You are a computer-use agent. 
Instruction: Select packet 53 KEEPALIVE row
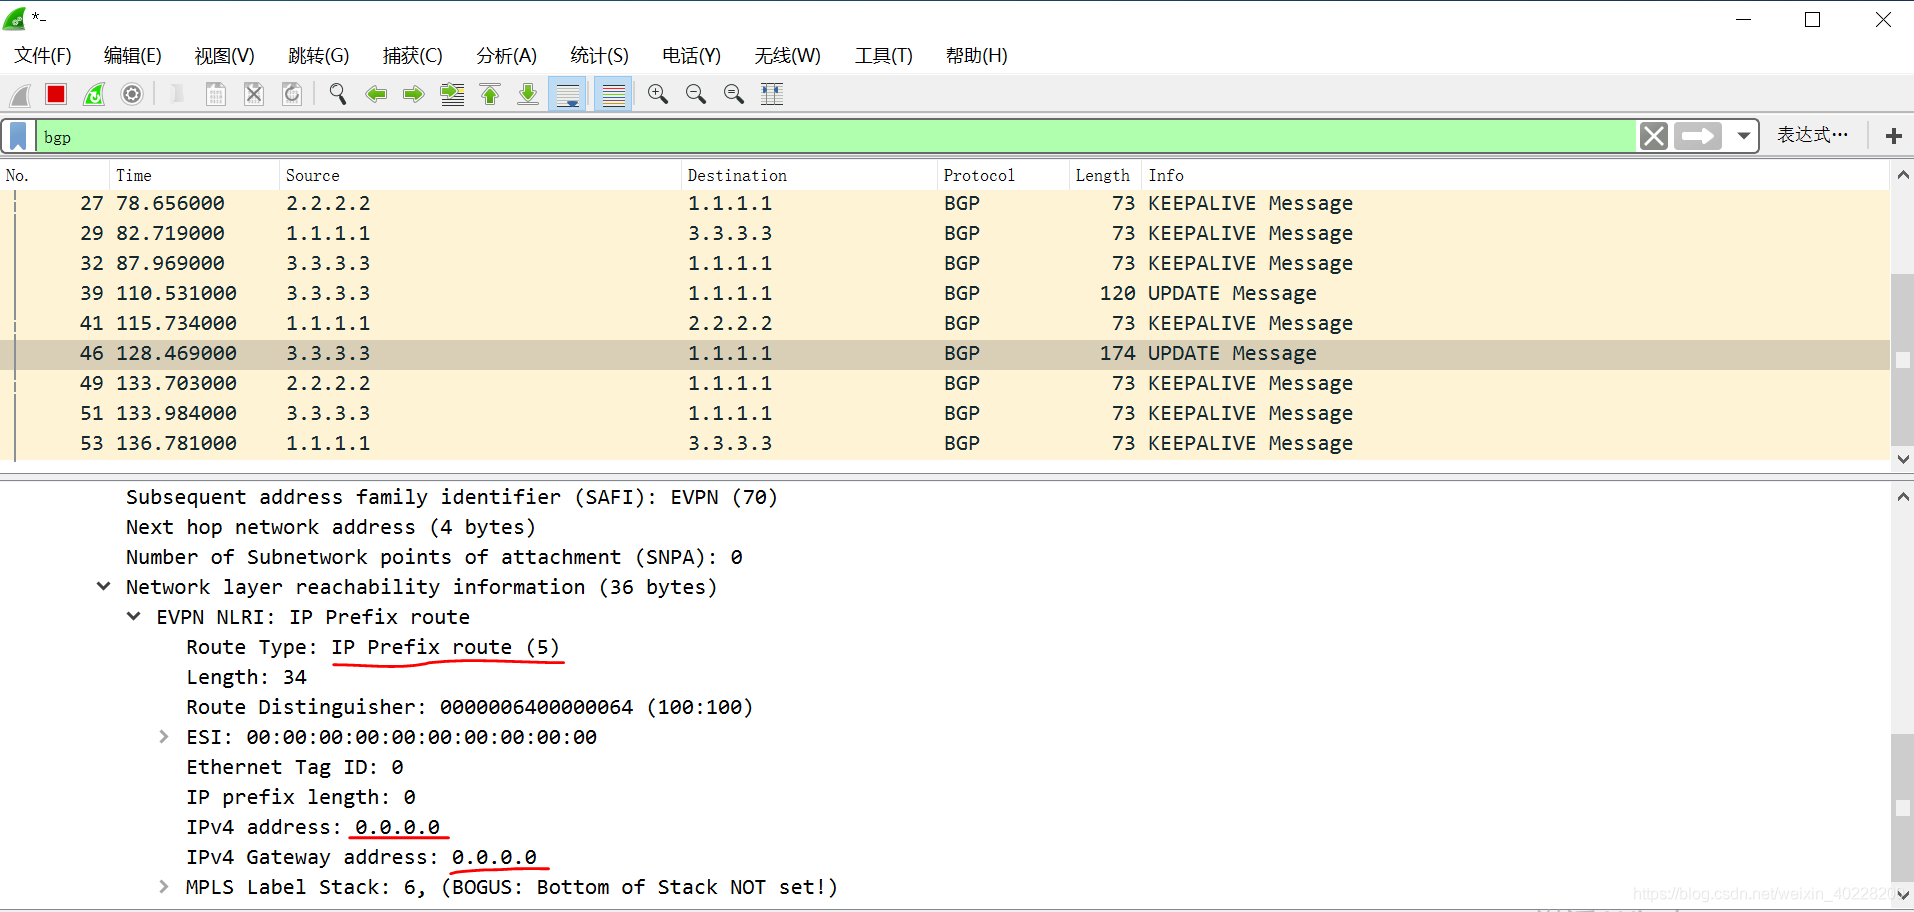[945, 443]
